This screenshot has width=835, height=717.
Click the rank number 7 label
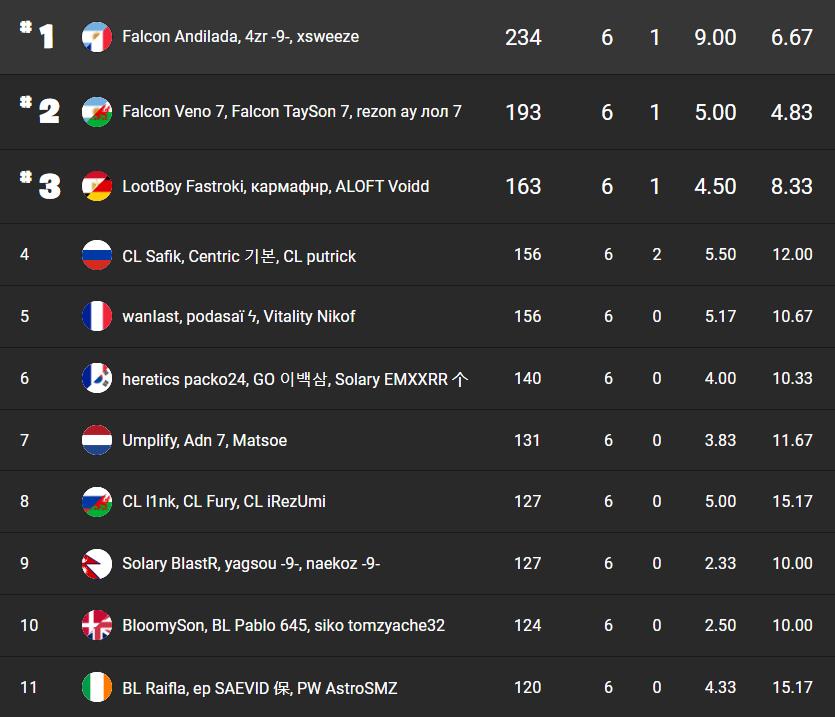pyautogui.click(x=24, y=440)
